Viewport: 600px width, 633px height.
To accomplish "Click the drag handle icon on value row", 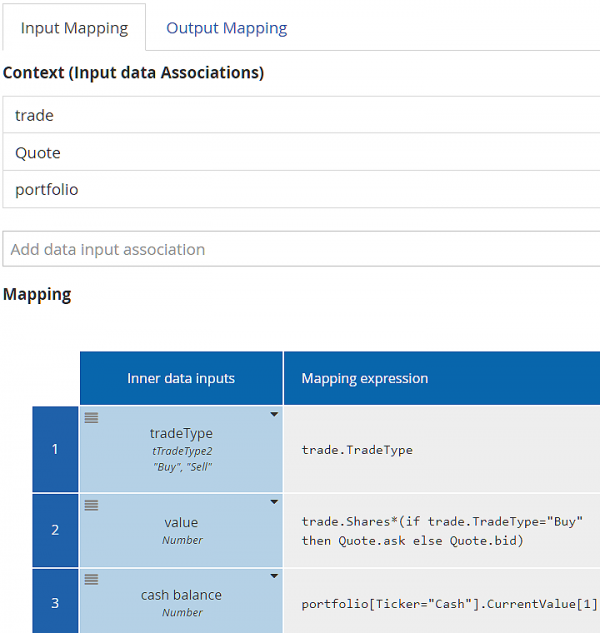I will pyautogui.click(x=91, y=505).
